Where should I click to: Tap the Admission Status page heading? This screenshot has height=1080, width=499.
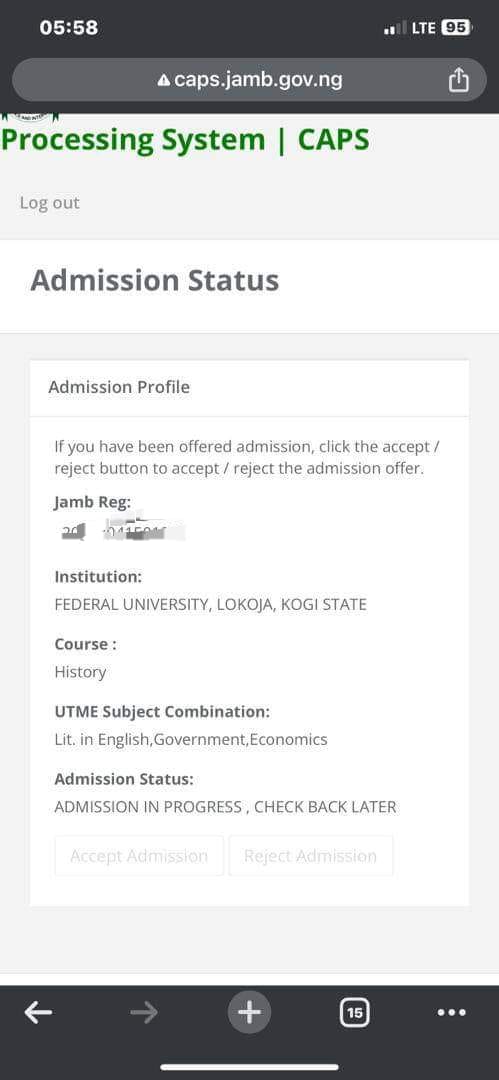(x=154, y=280)
